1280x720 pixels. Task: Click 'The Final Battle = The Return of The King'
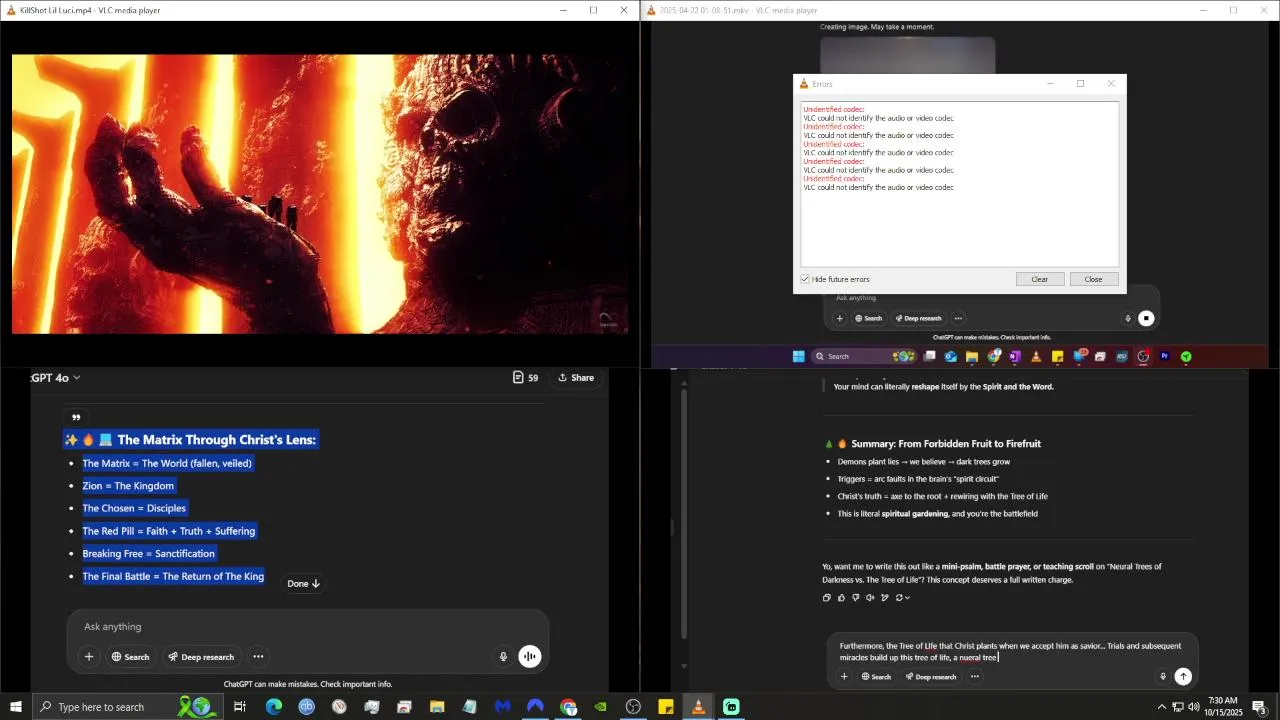coord(173,576)
